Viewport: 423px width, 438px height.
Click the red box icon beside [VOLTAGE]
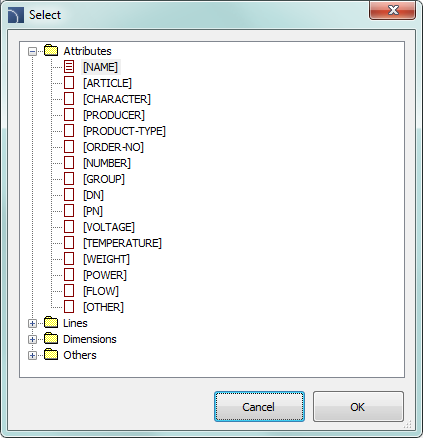point(69,227)
